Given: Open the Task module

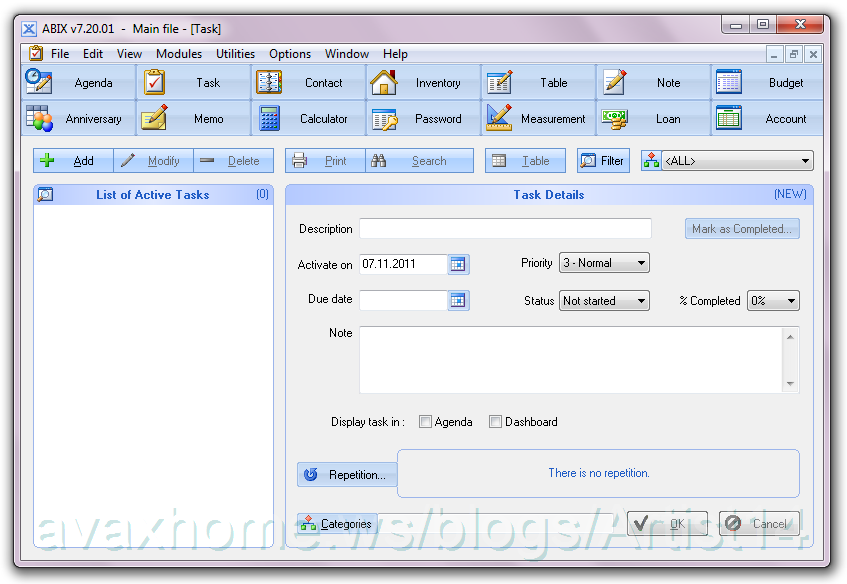Looking at the screenshot, I should [193, 83].
